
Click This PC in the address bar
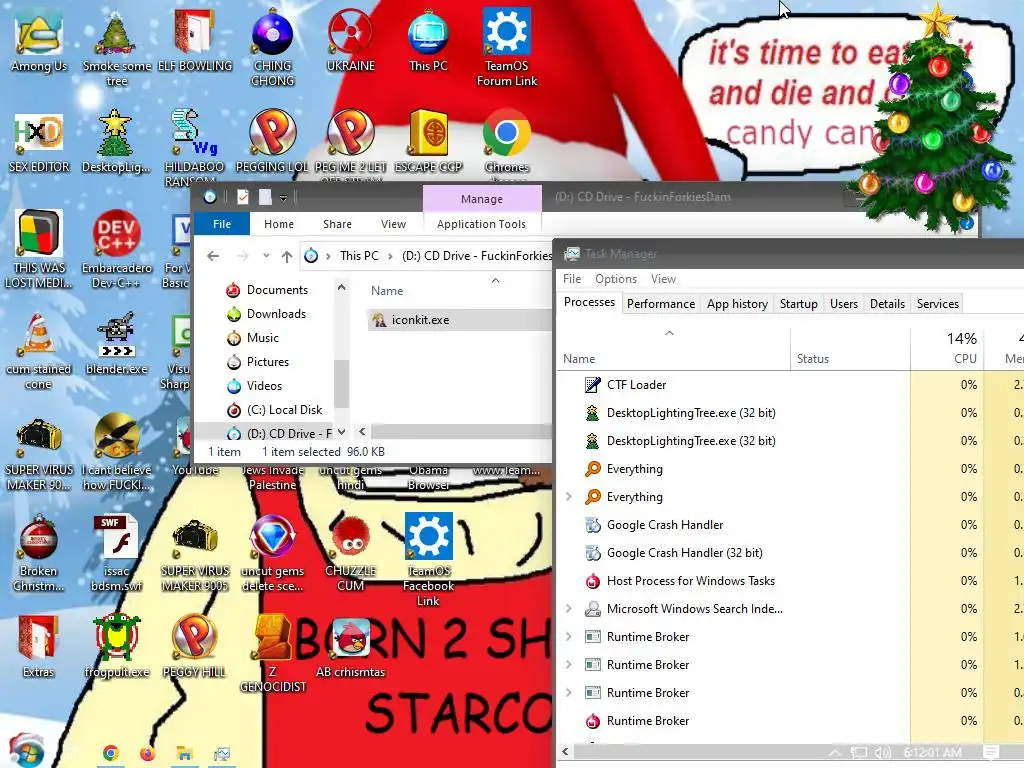[359, 256]
